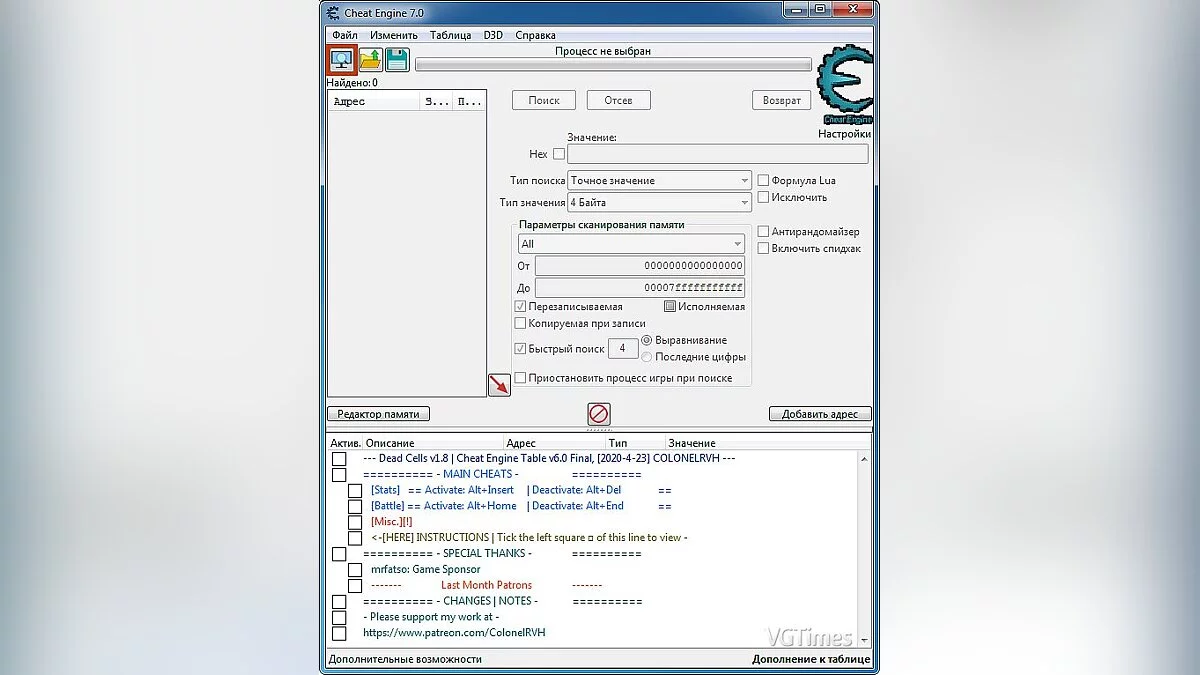Enable the Hex checkbox
1200x675 pixels.
point(559,154)
